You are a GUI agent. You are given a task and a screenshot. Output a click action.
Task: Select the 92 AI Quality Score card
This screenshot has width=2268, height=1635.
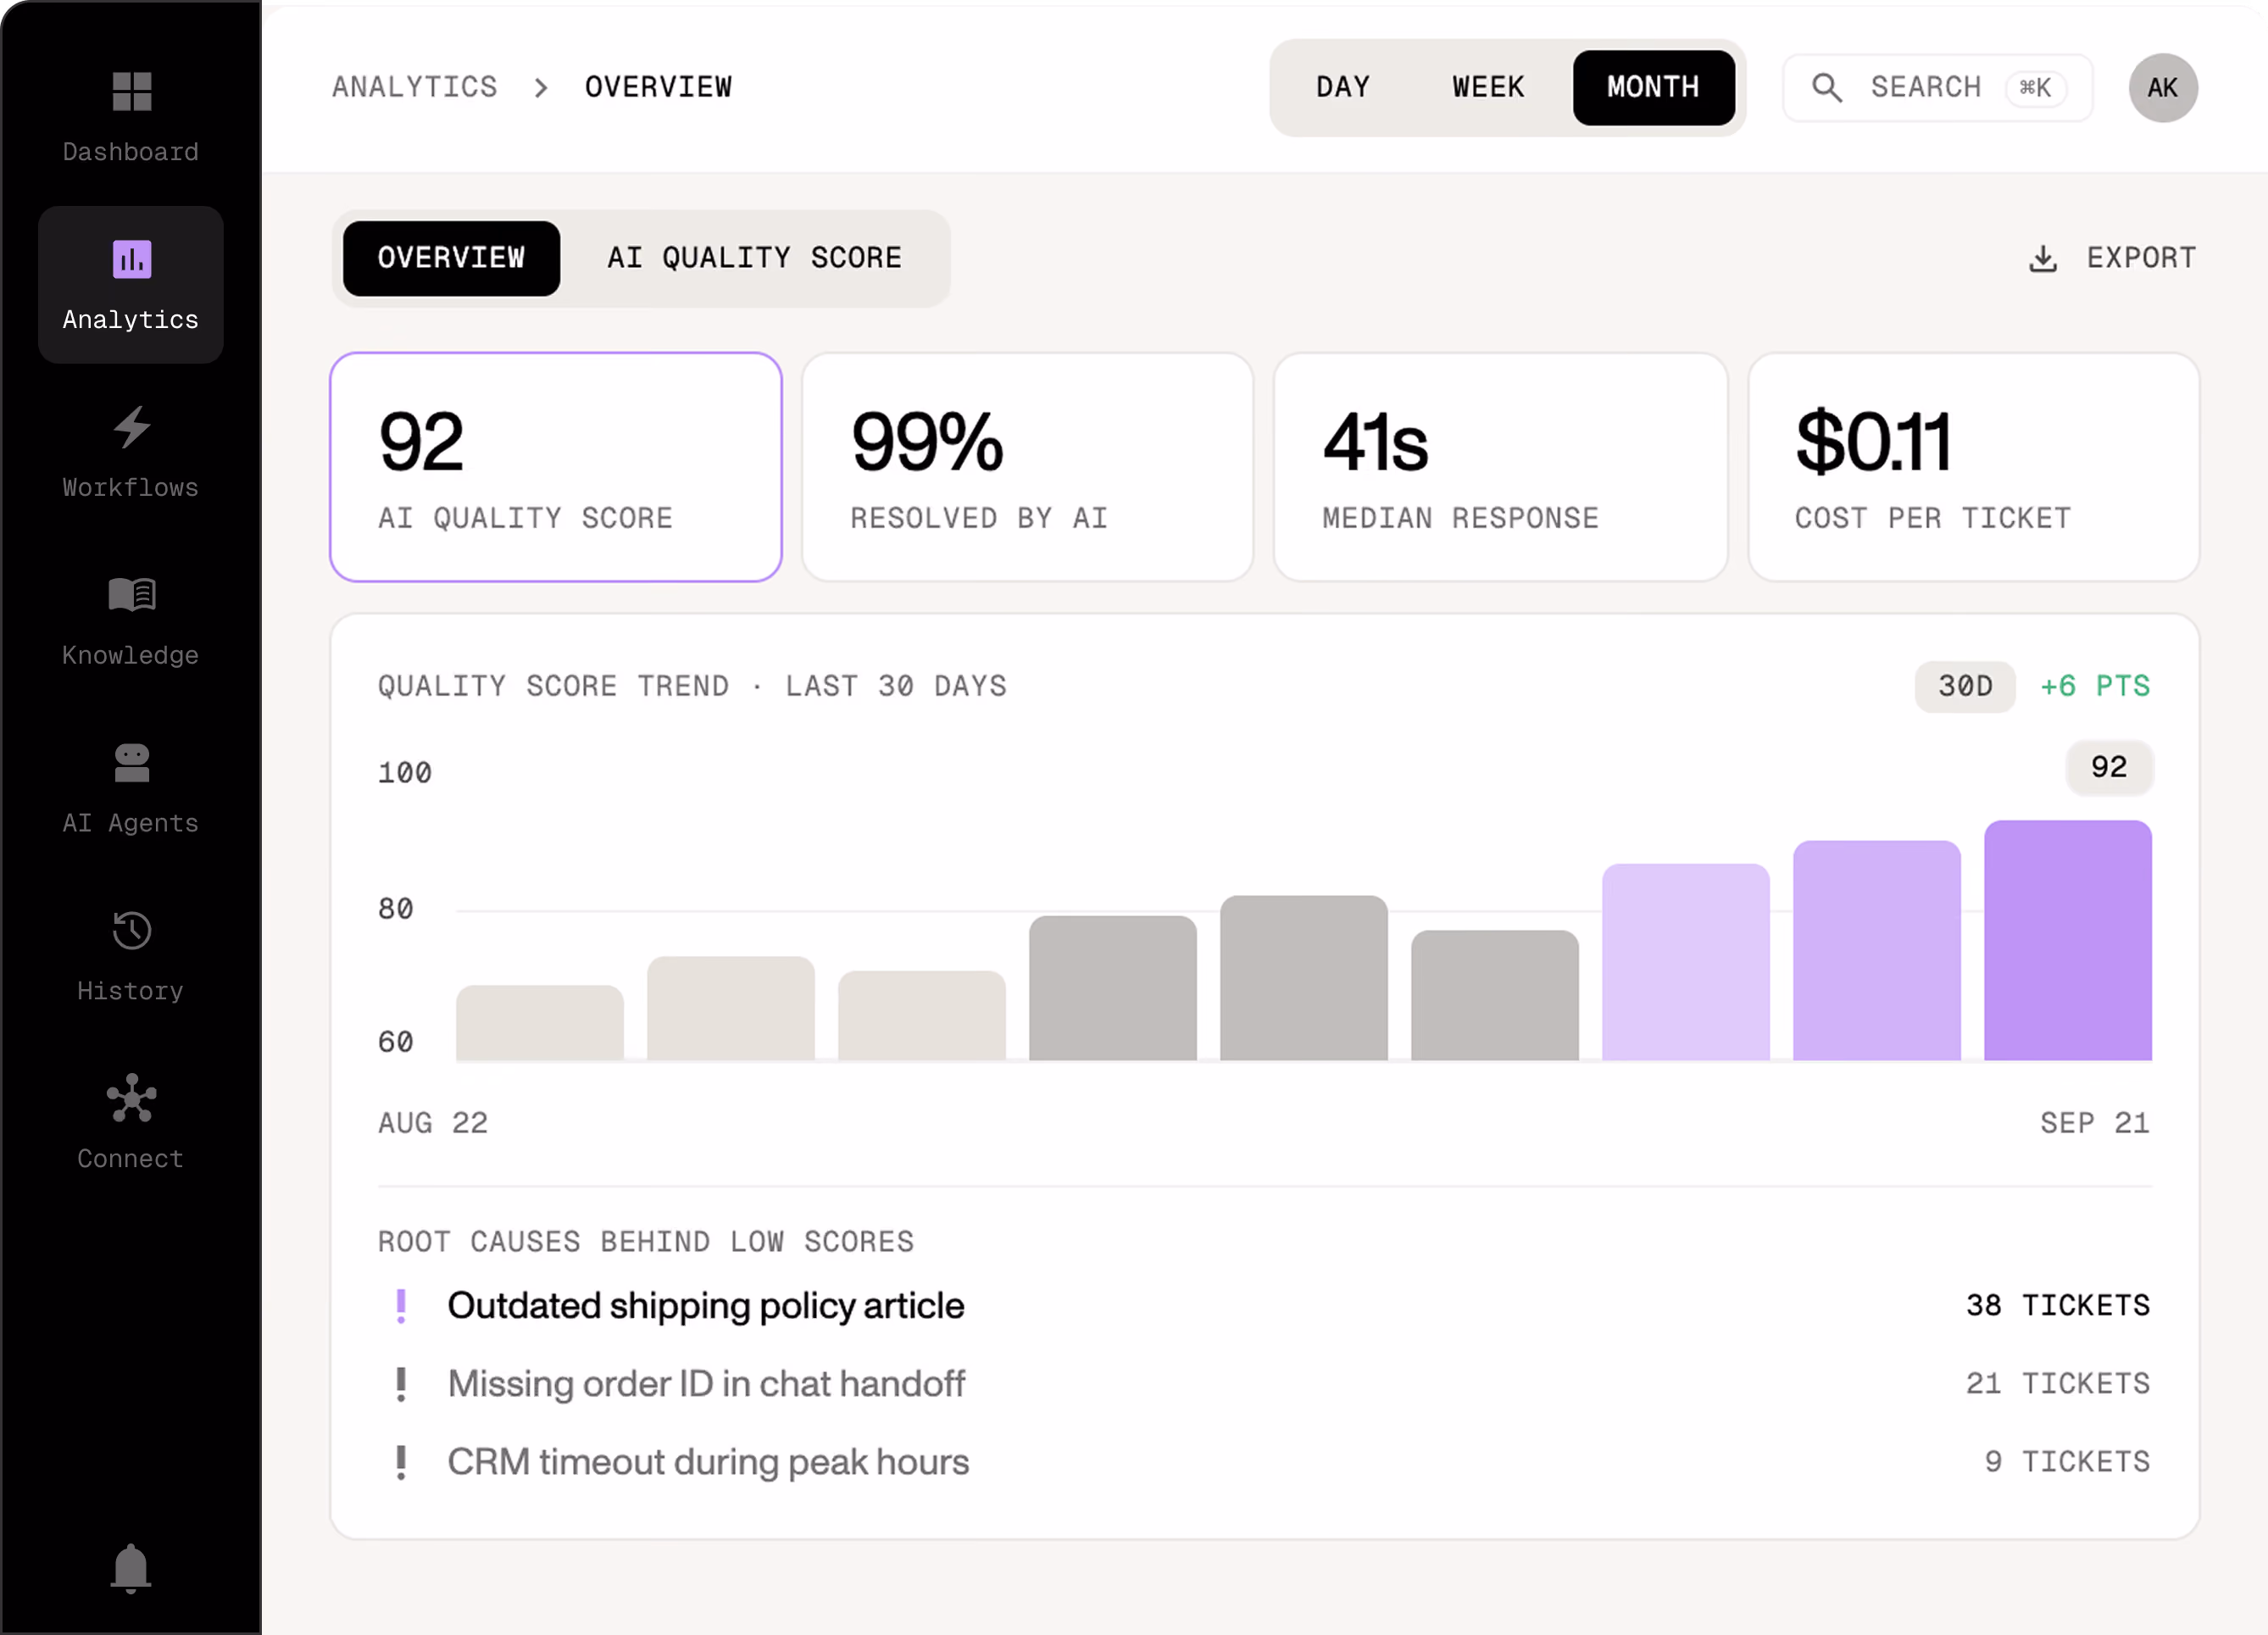pyautogui.click(x=556, y=467)
